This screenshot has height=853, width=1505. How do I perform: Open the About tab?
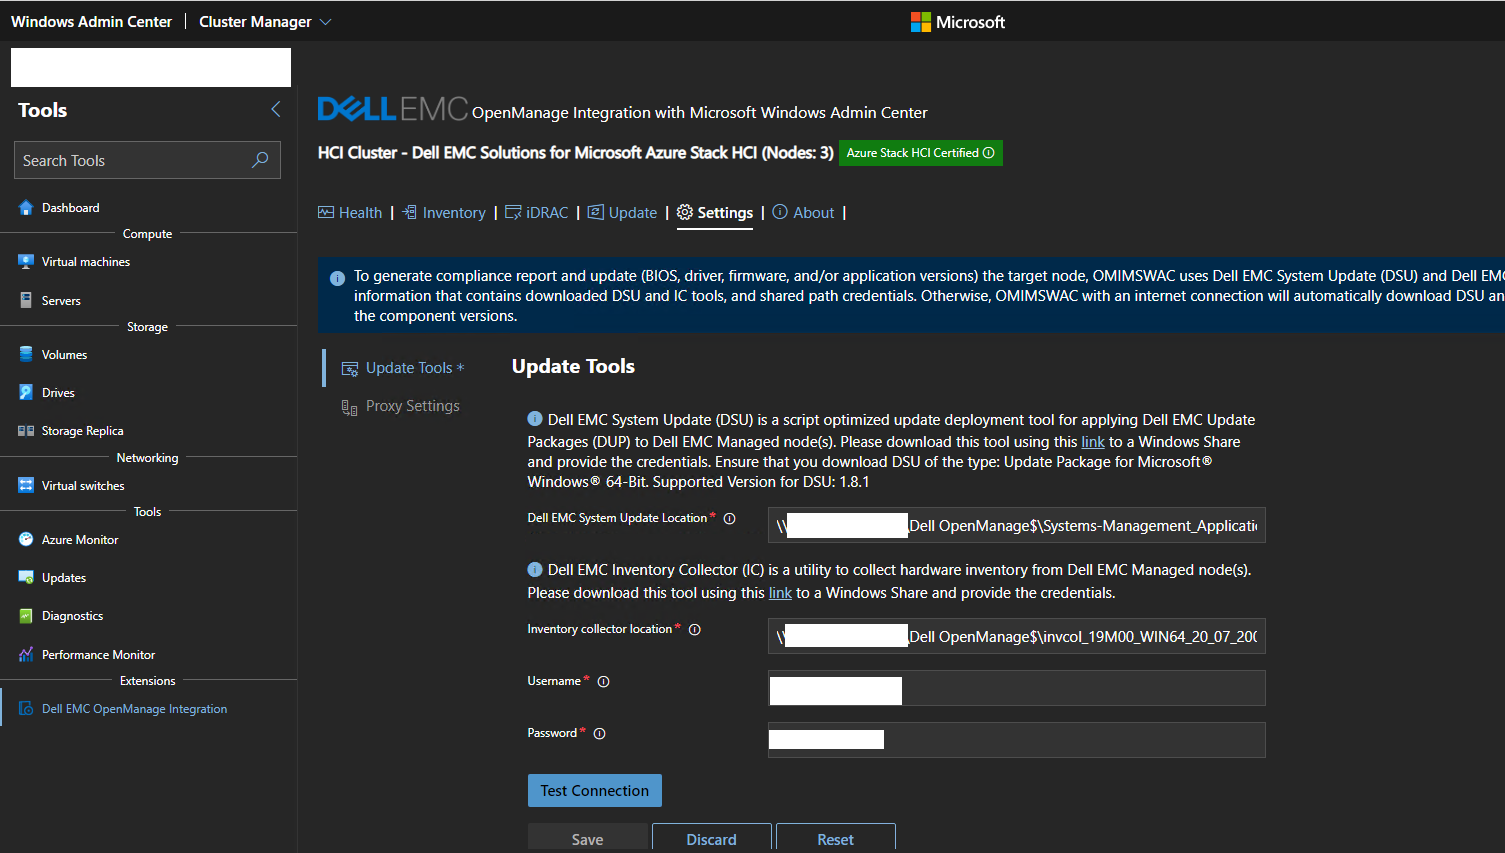803,212
